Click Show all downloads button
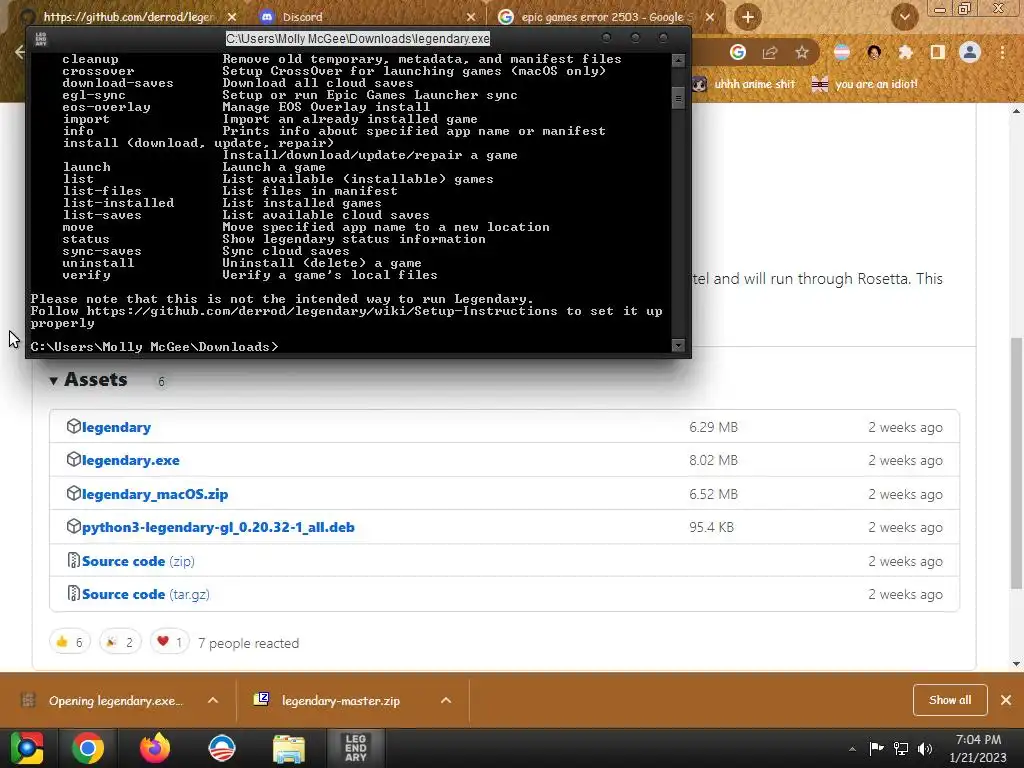This screenshot has height=768, width=1024. click(950, 700)
